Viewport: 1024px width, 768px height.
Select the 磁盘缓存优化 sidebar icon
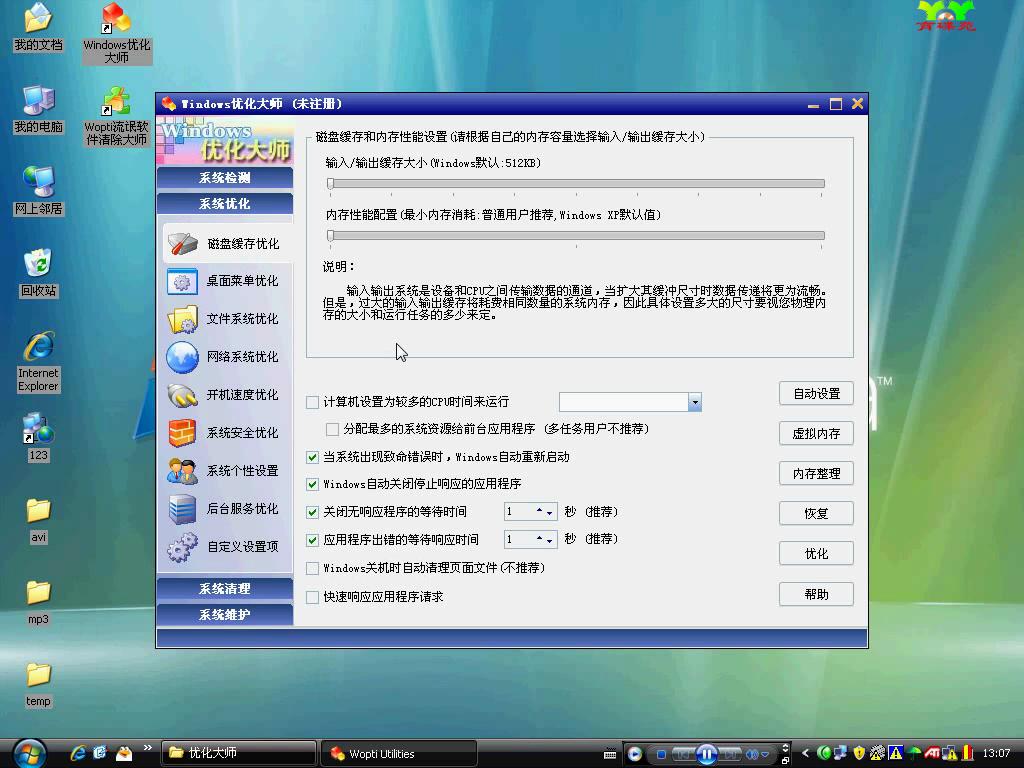(182, 244)
